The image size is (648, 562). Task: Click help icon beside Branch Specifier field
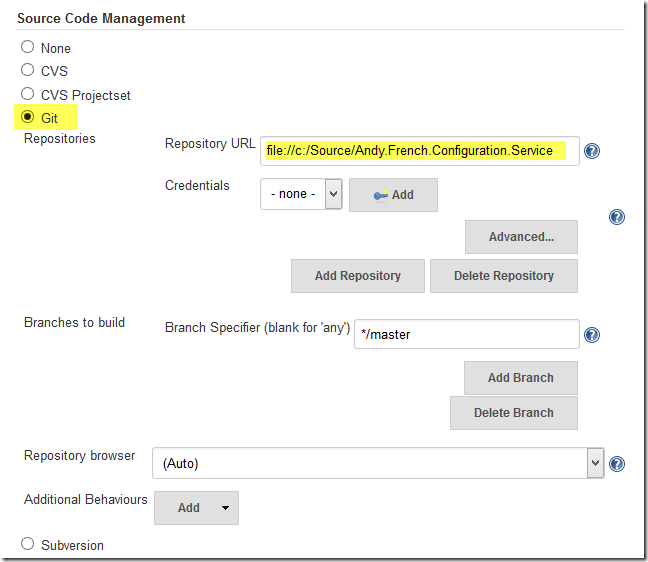coord(592,335)
